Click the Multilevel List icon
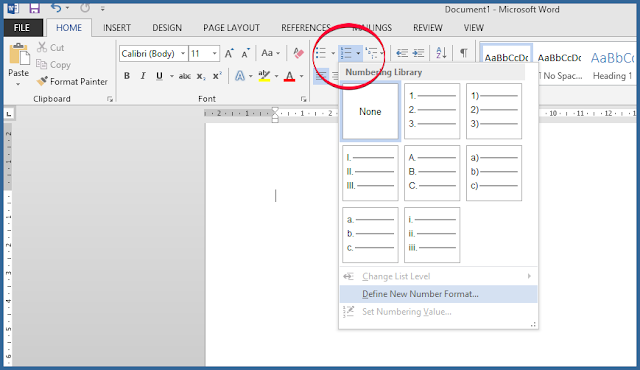 point(371,53)
